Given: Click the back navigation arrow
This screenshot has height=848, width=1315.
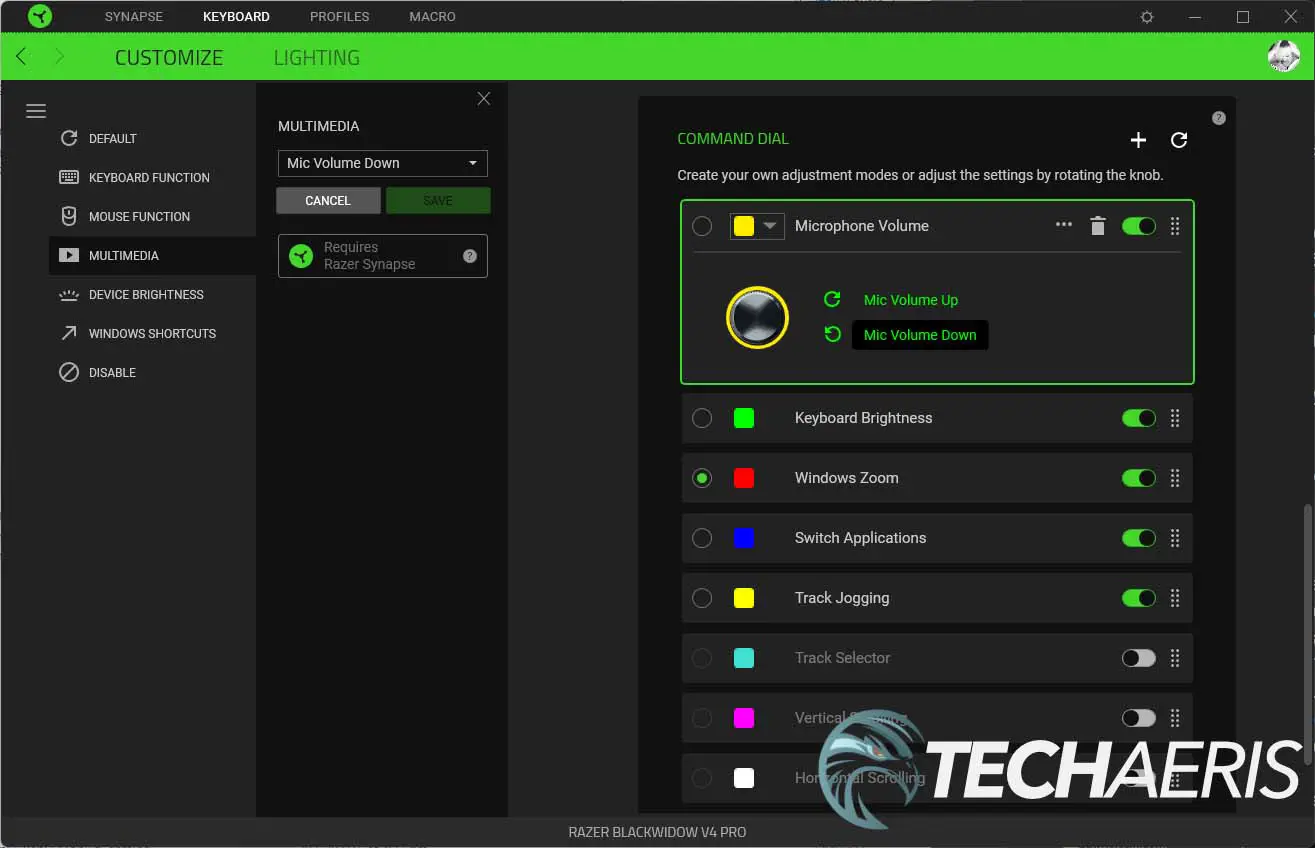Looking at the screenshot, I should [x=22, y=57].
